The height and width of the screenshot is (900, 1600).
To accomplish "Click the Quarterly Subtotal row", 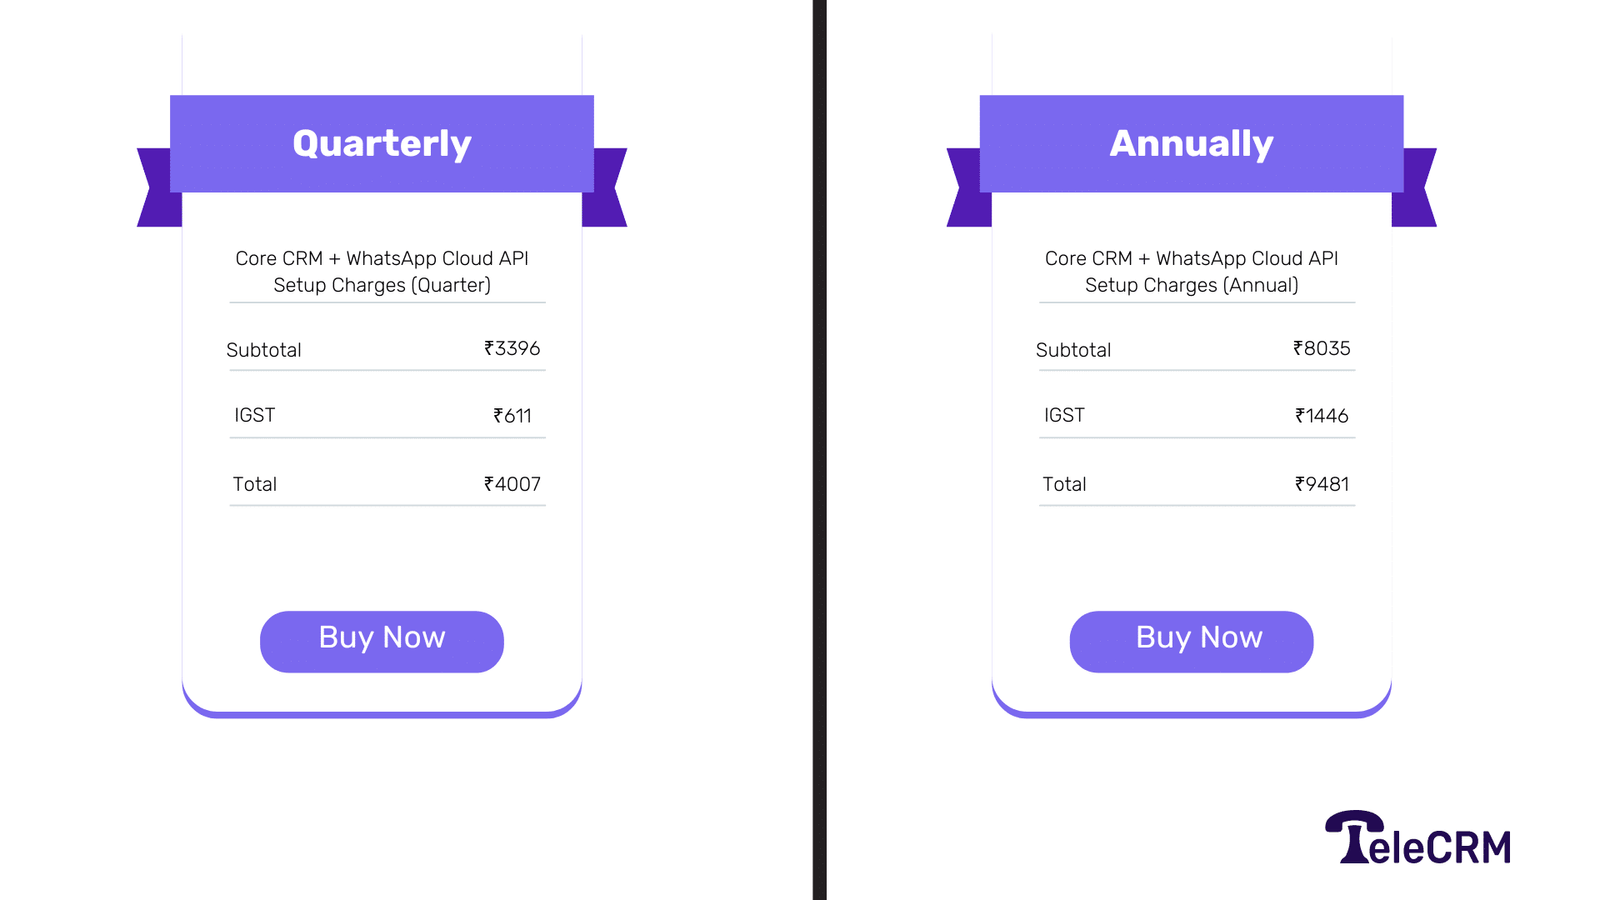I will [x=385, y=349].
